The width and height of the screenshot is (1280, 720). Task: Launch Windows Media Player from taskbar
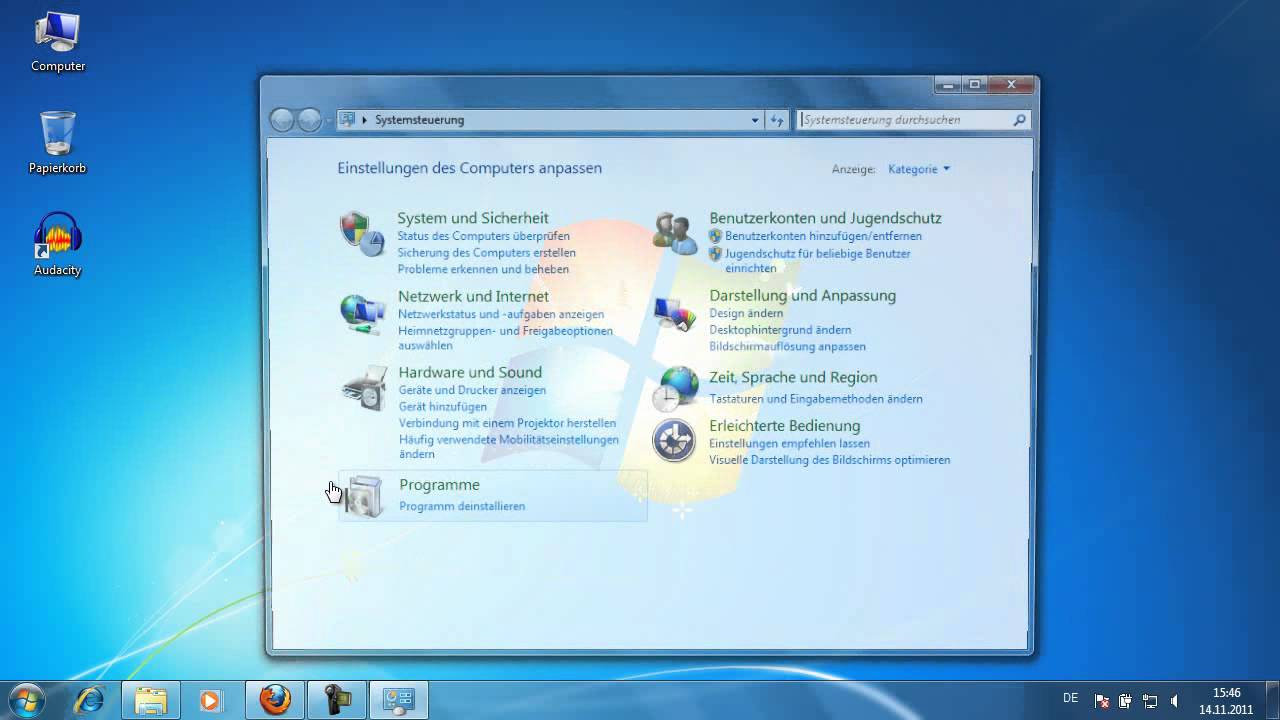211,700
